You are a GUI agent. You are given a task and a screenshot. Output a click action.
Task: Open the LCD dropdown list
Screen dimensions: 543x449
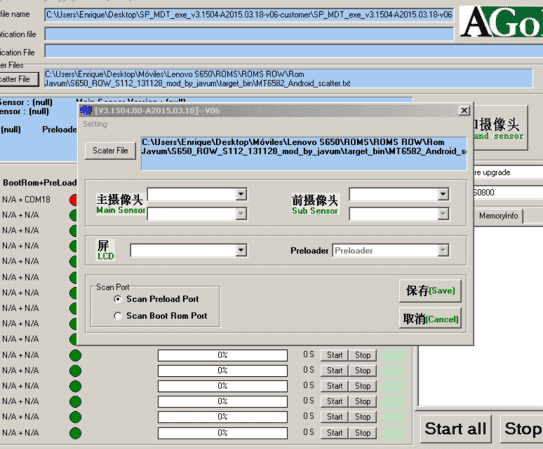(x=241, y=250)
